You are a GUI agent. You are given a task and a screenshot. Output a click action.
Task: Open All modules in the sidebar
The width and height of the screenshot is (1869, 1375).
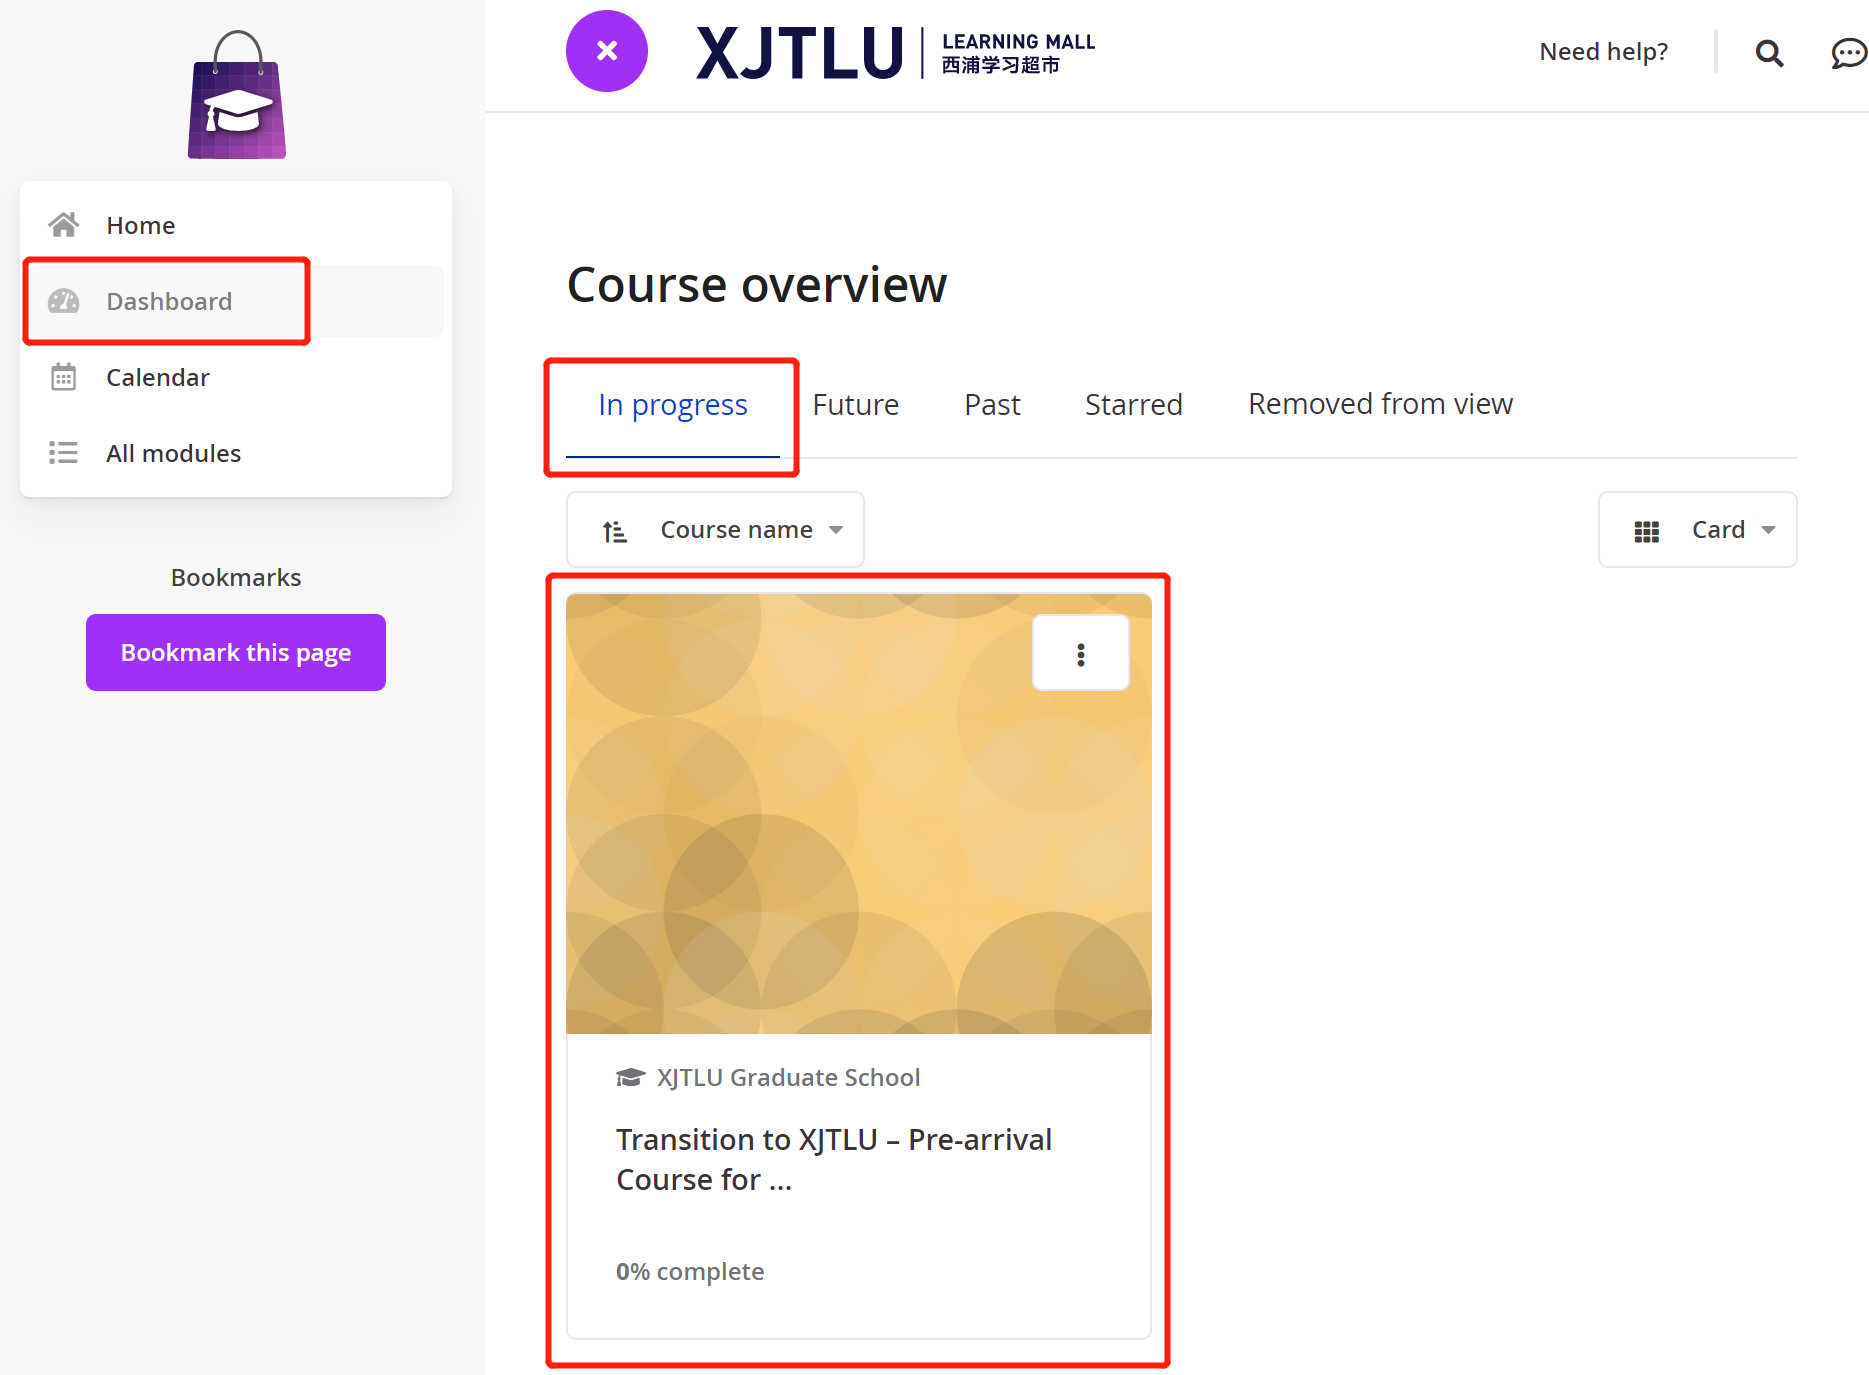pos(236,453)
